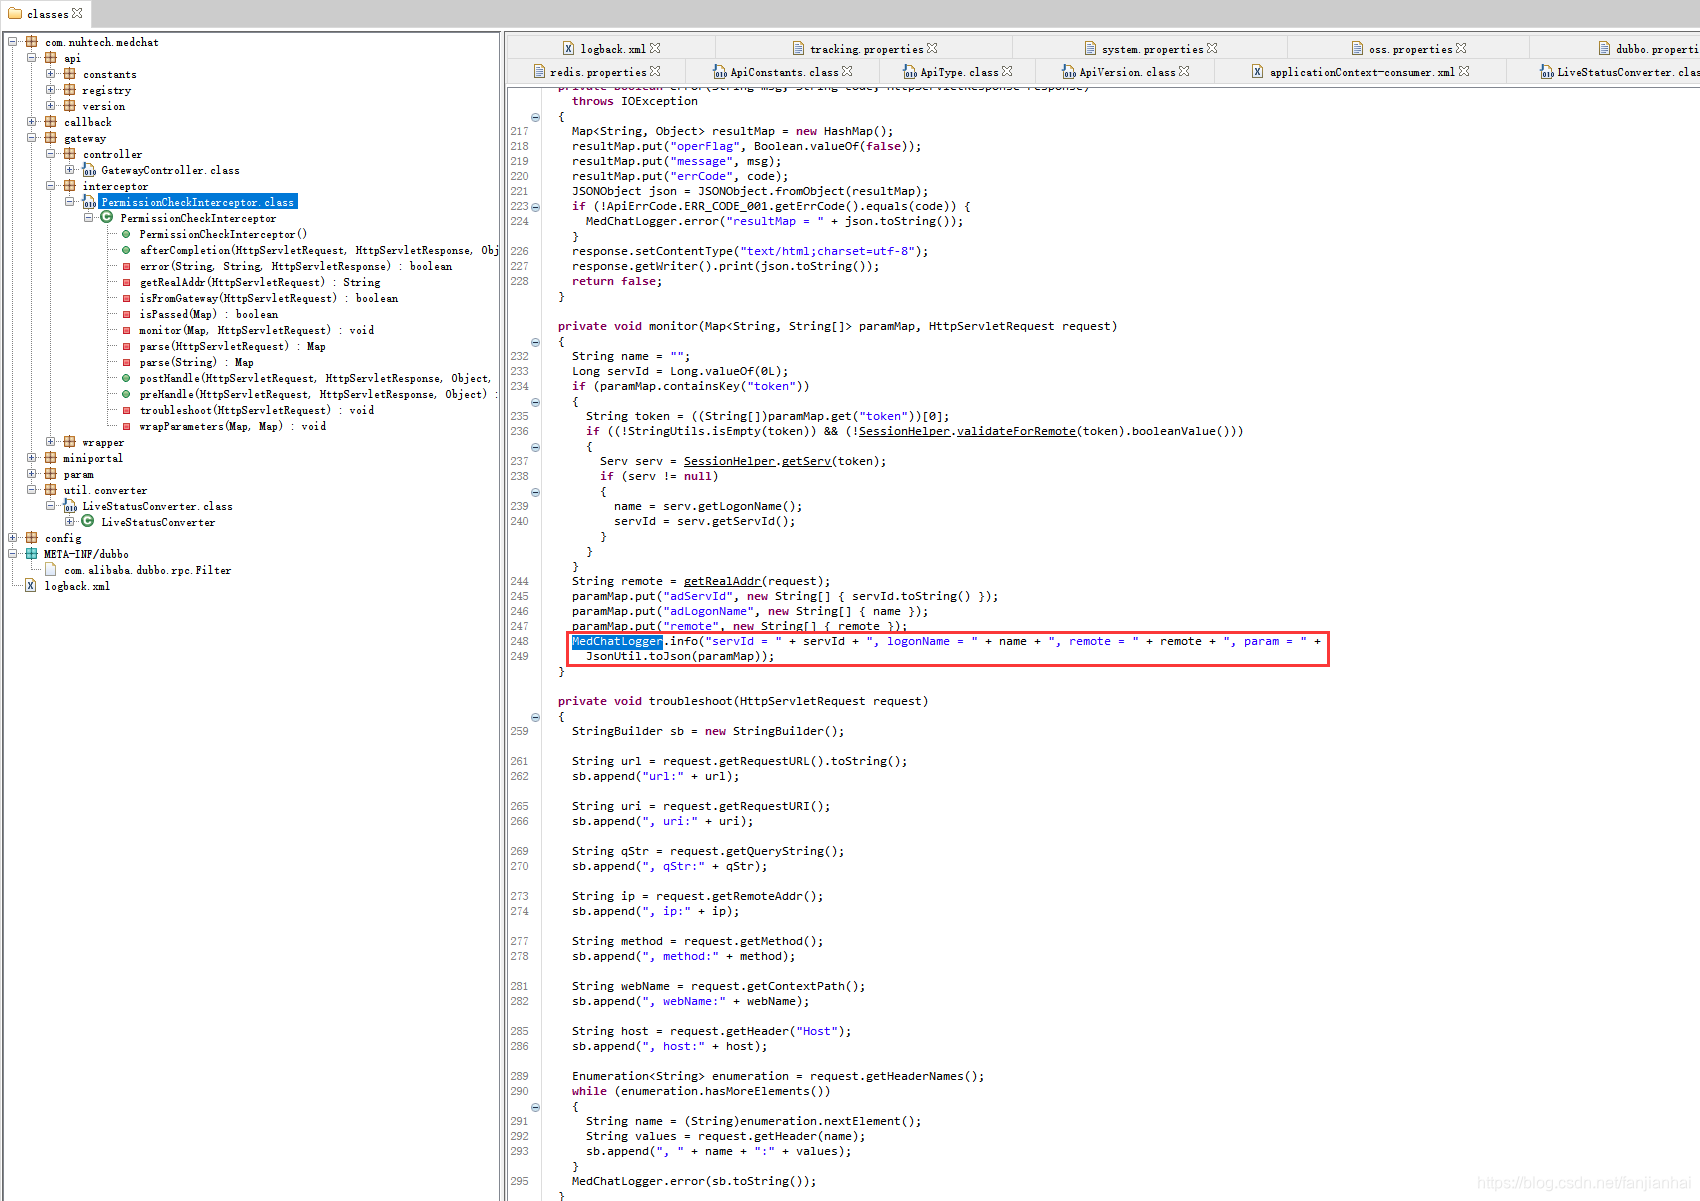Screen dimensions: 1700x1201
Task: Collapse the com.nuhtech.medchat package node
Action: click(x=13, y=42)
